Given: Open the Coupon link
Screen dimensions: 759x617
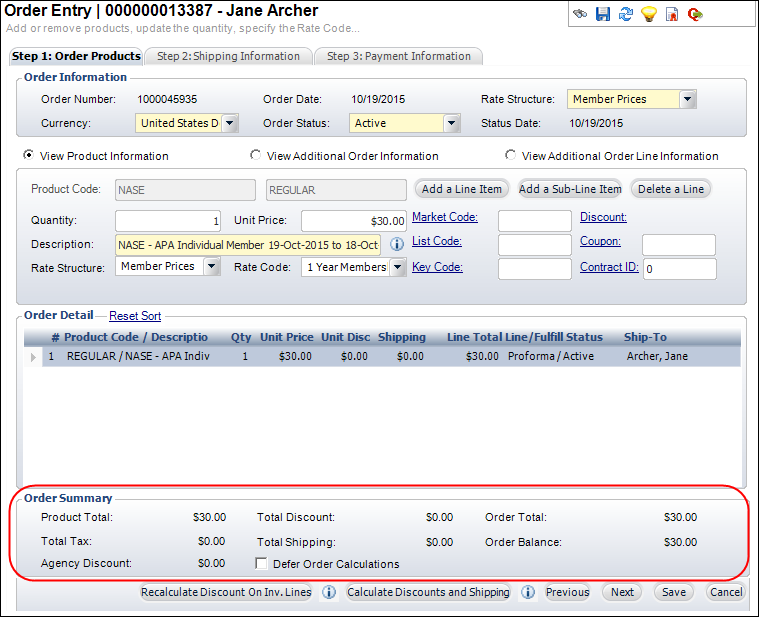Looking at the screenshot, I should pos(600,241).
